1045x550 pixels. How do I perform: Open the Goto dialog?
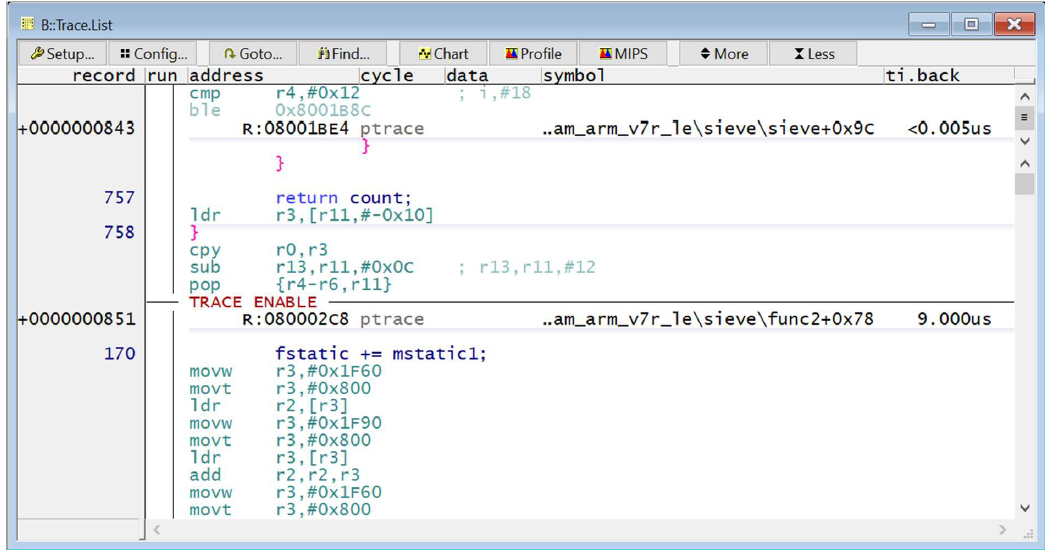click(253, 54)
